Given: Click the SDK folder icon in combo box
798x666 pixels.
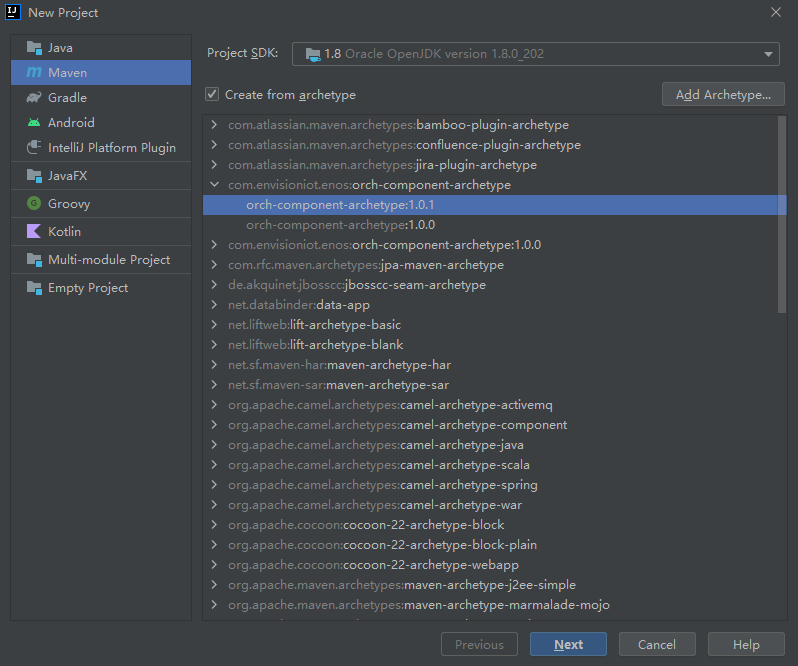Looking at the screenshot, I should point(313,54).
